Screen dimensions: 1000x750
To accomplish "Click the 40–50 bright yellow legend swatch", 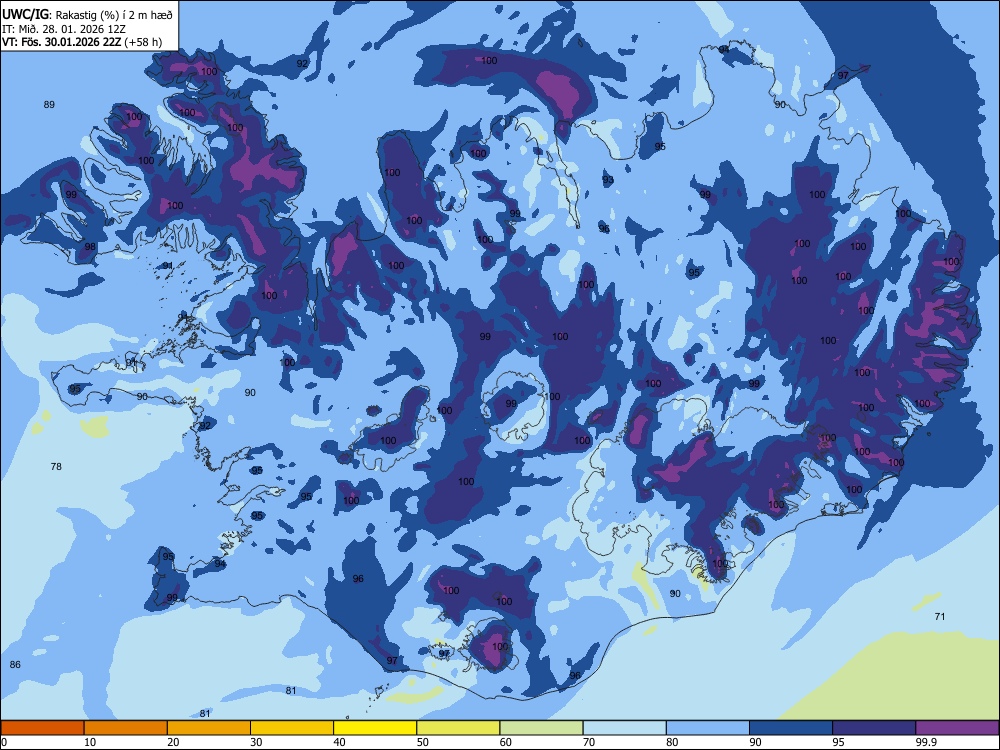I will pyautogui.click(x=375, y=728).
